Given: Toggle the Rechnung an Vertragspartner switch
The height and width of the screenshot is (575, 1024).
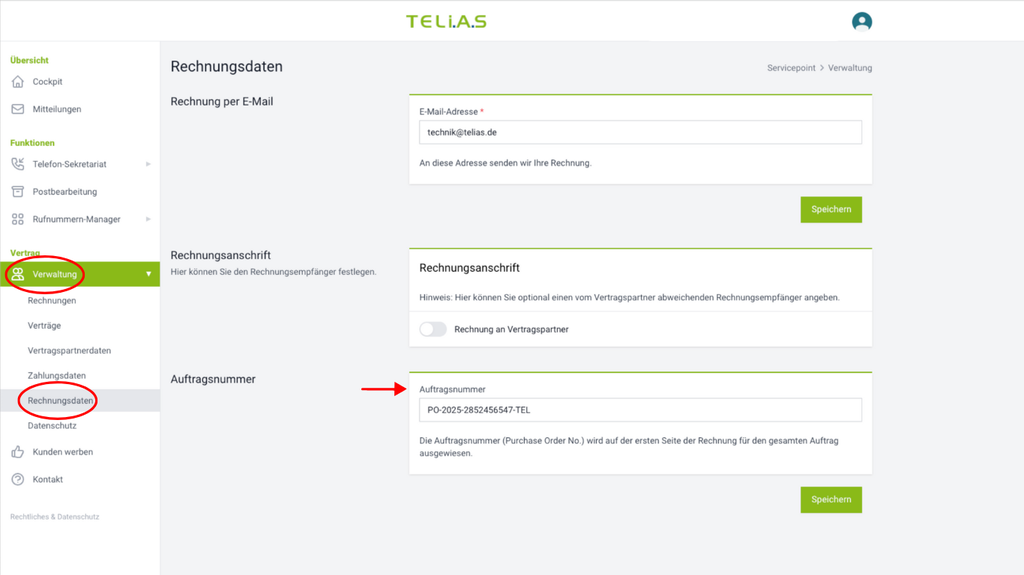Looking at the screenshot, I should click(x=433, y=329).
